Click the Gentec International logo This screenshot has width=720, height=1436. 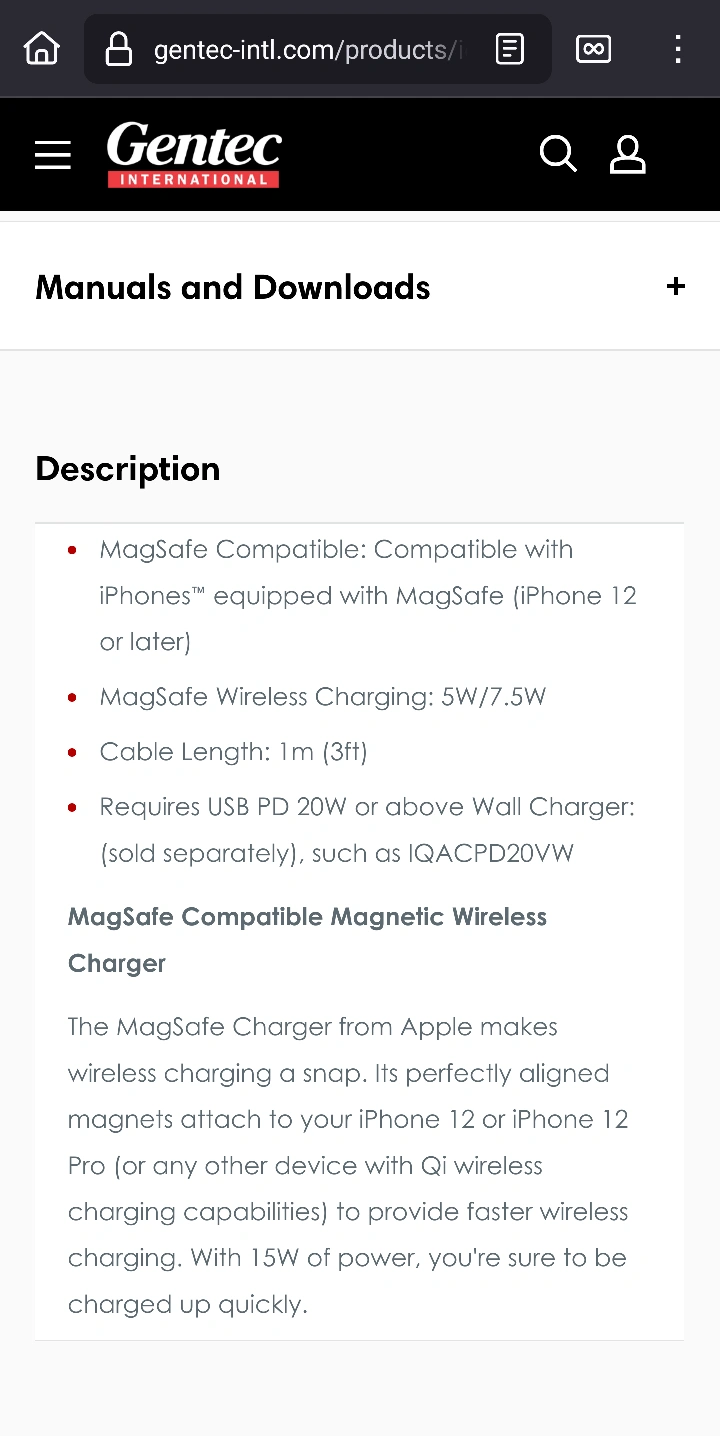(194, 155)
